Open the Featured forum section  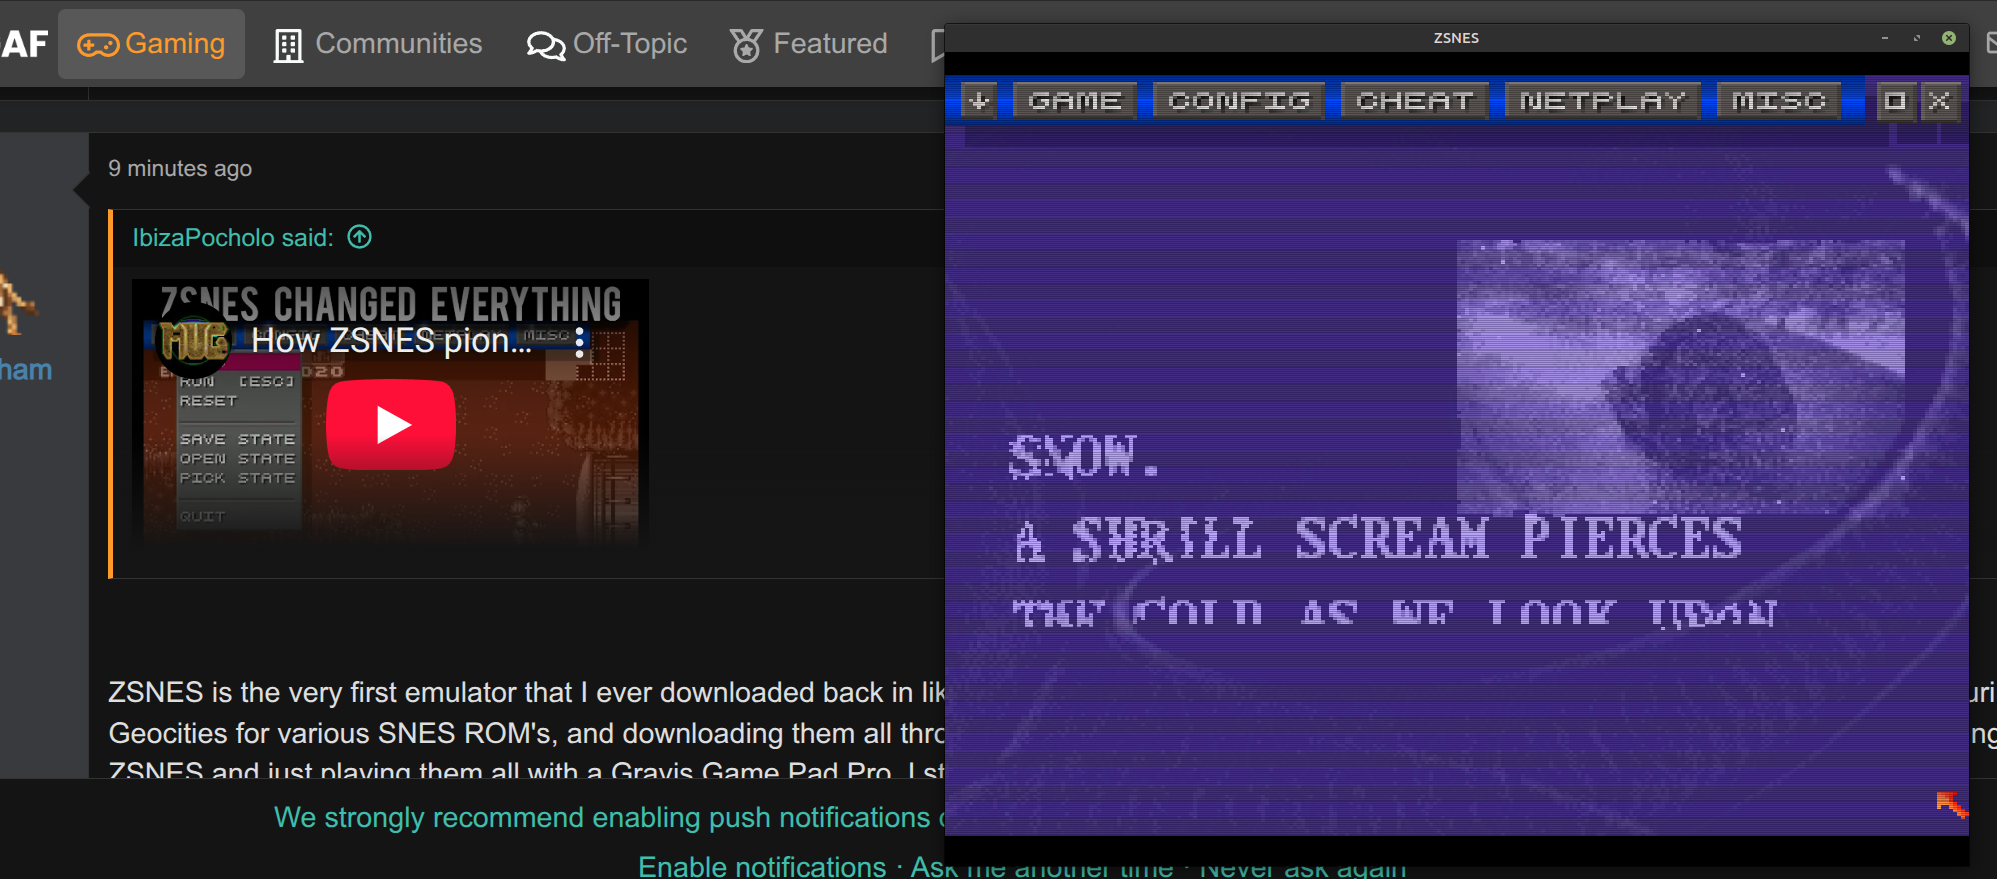(808, 44)
